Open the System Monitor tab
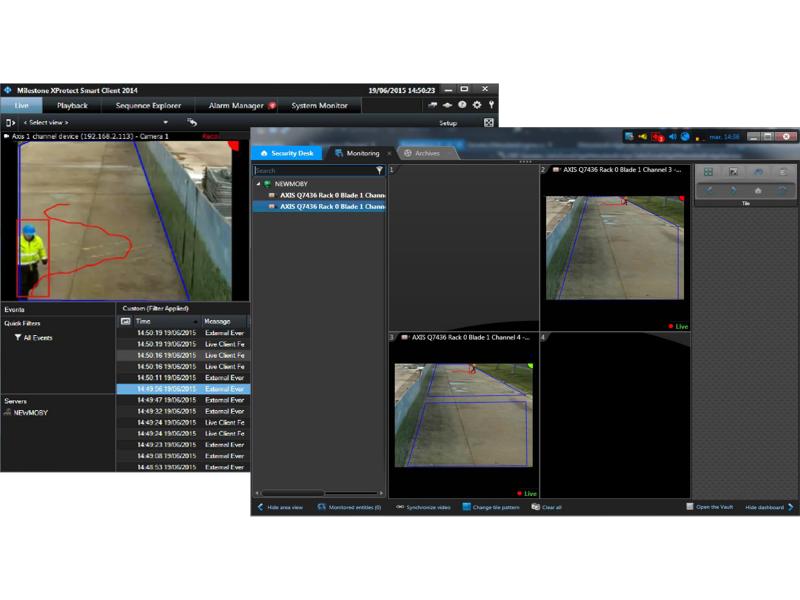Viewport: 800px width, 600px height. pyautogui.click(x=319, y=106)
